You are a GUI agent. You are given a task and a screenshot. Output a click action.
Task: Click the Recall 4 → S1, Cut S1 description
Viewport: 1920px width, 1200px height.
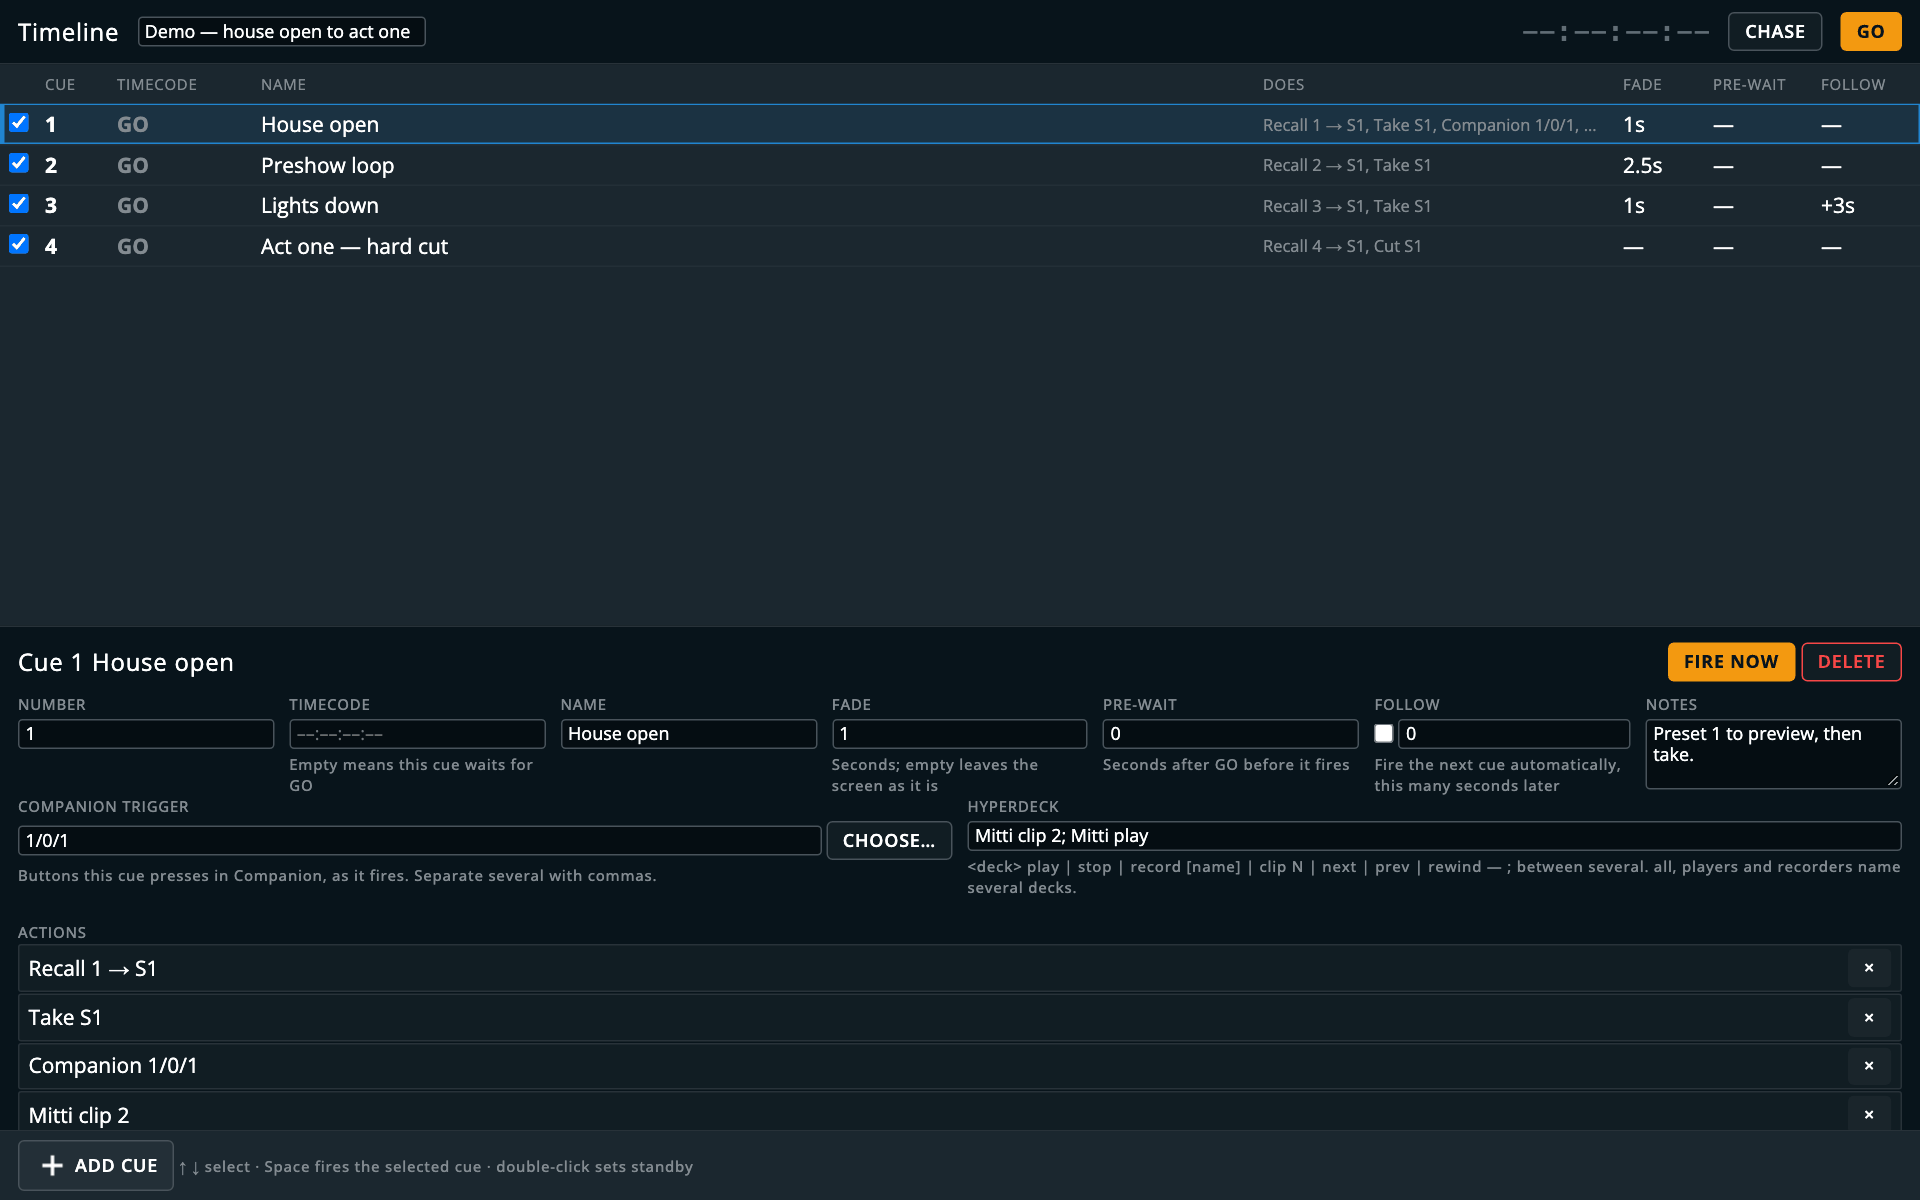(x=1342, y=246)
